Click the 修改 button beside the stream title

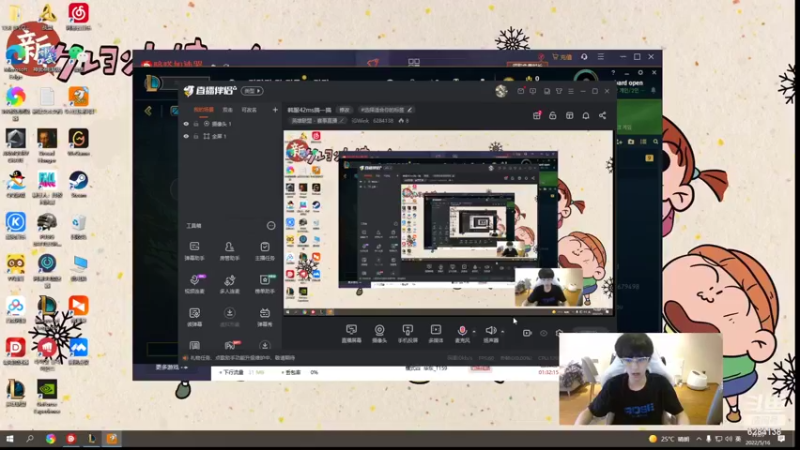[x=344, y=110]
